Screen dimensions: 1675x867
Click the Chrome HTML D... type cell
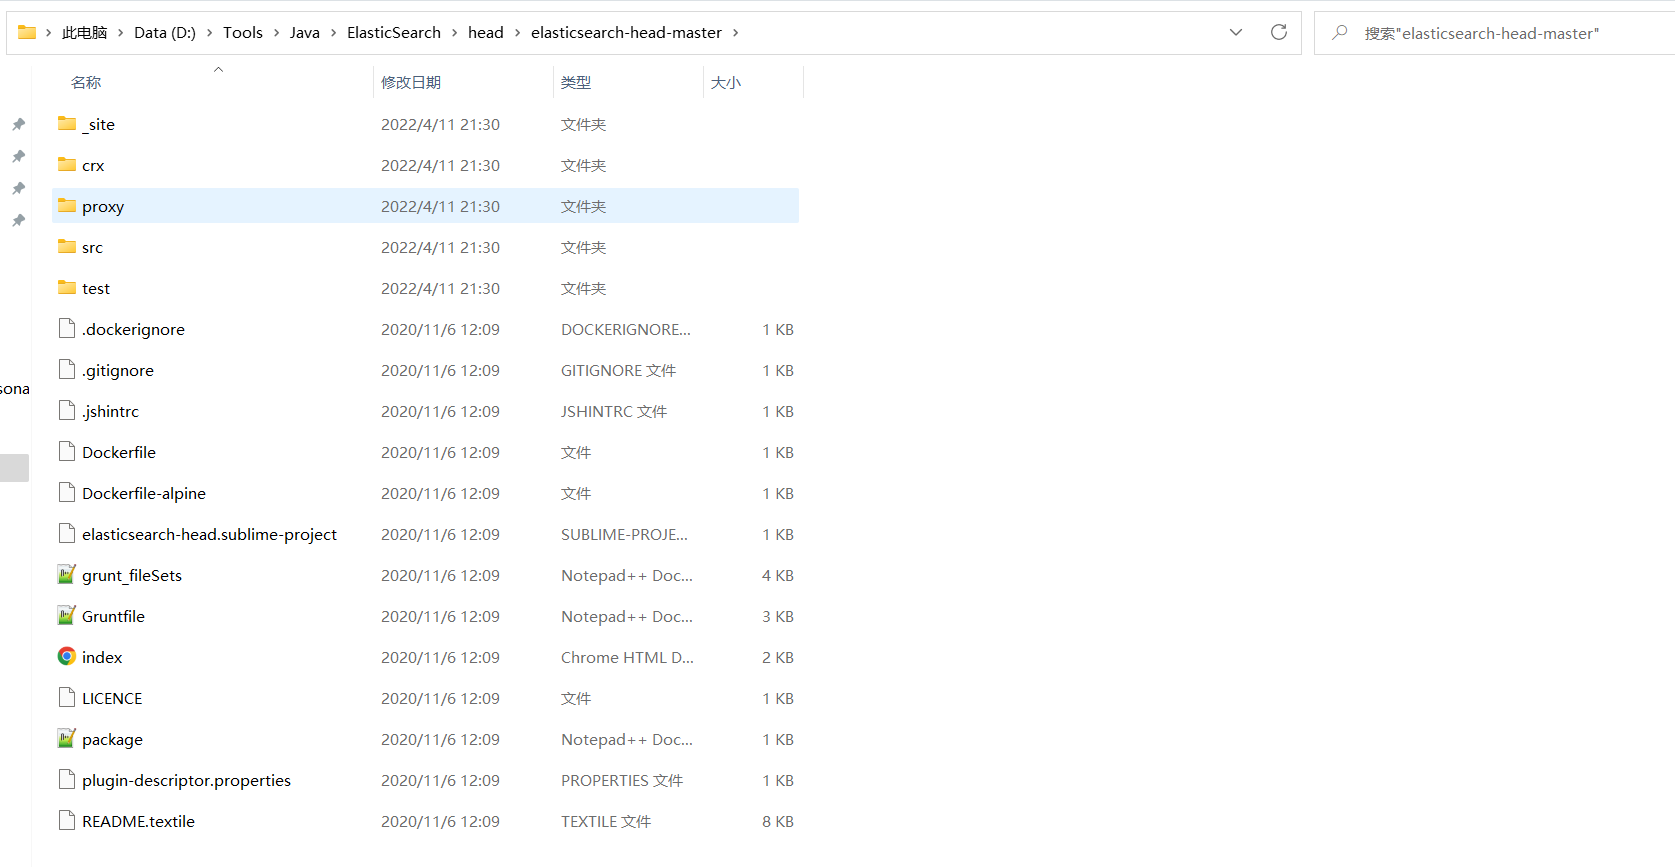point(627,657)
